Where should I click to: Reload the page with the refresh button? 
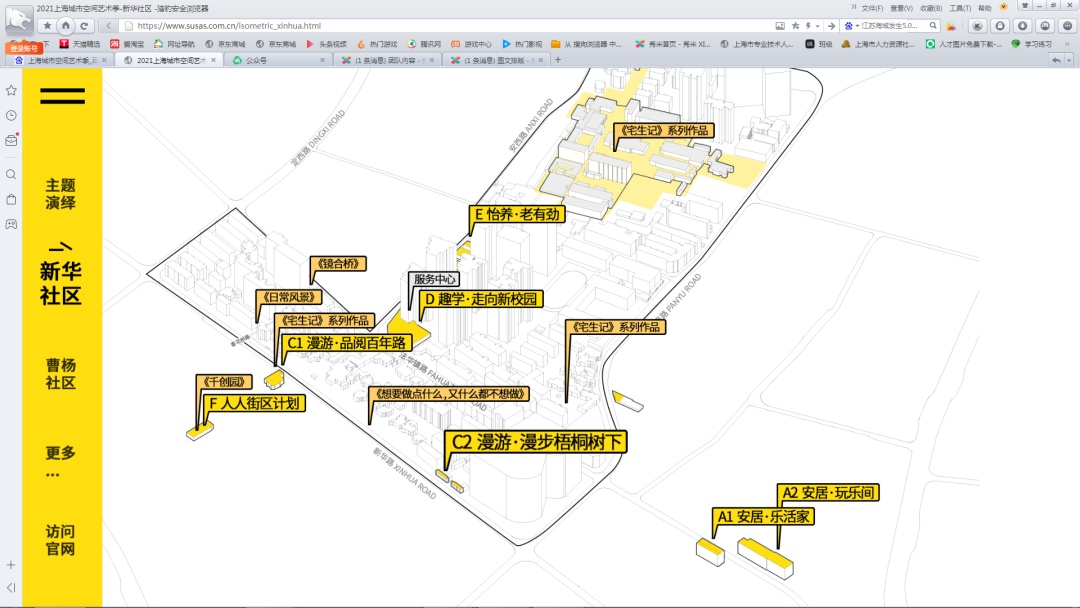click(85, 25)
